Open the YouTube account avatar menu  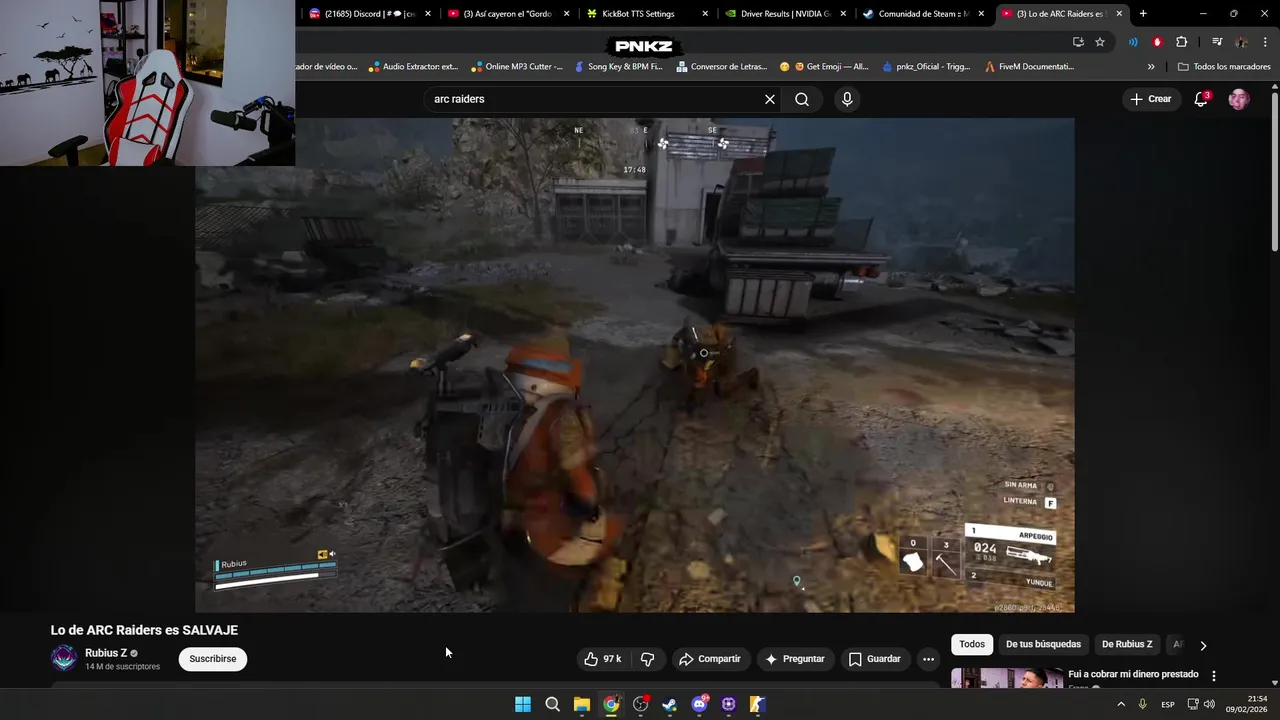1239,99
